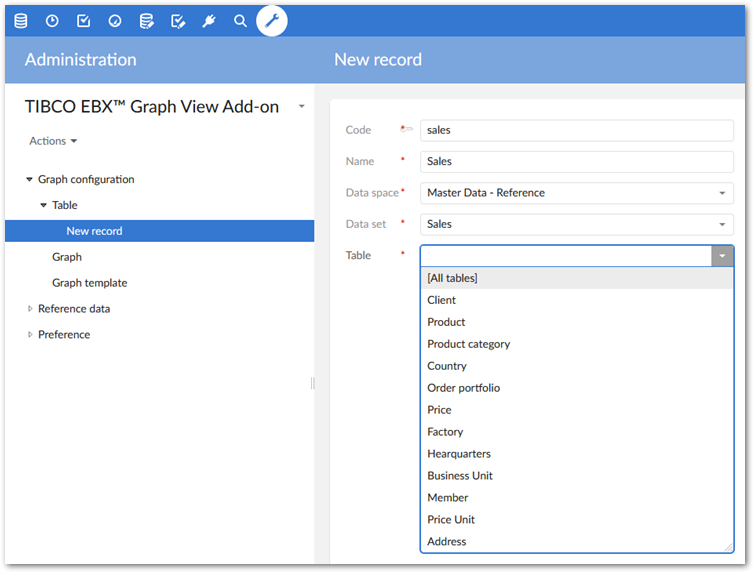This screenshot has height=573, width=754.
Task: Click into the Code input field
Action: [576, 130]
